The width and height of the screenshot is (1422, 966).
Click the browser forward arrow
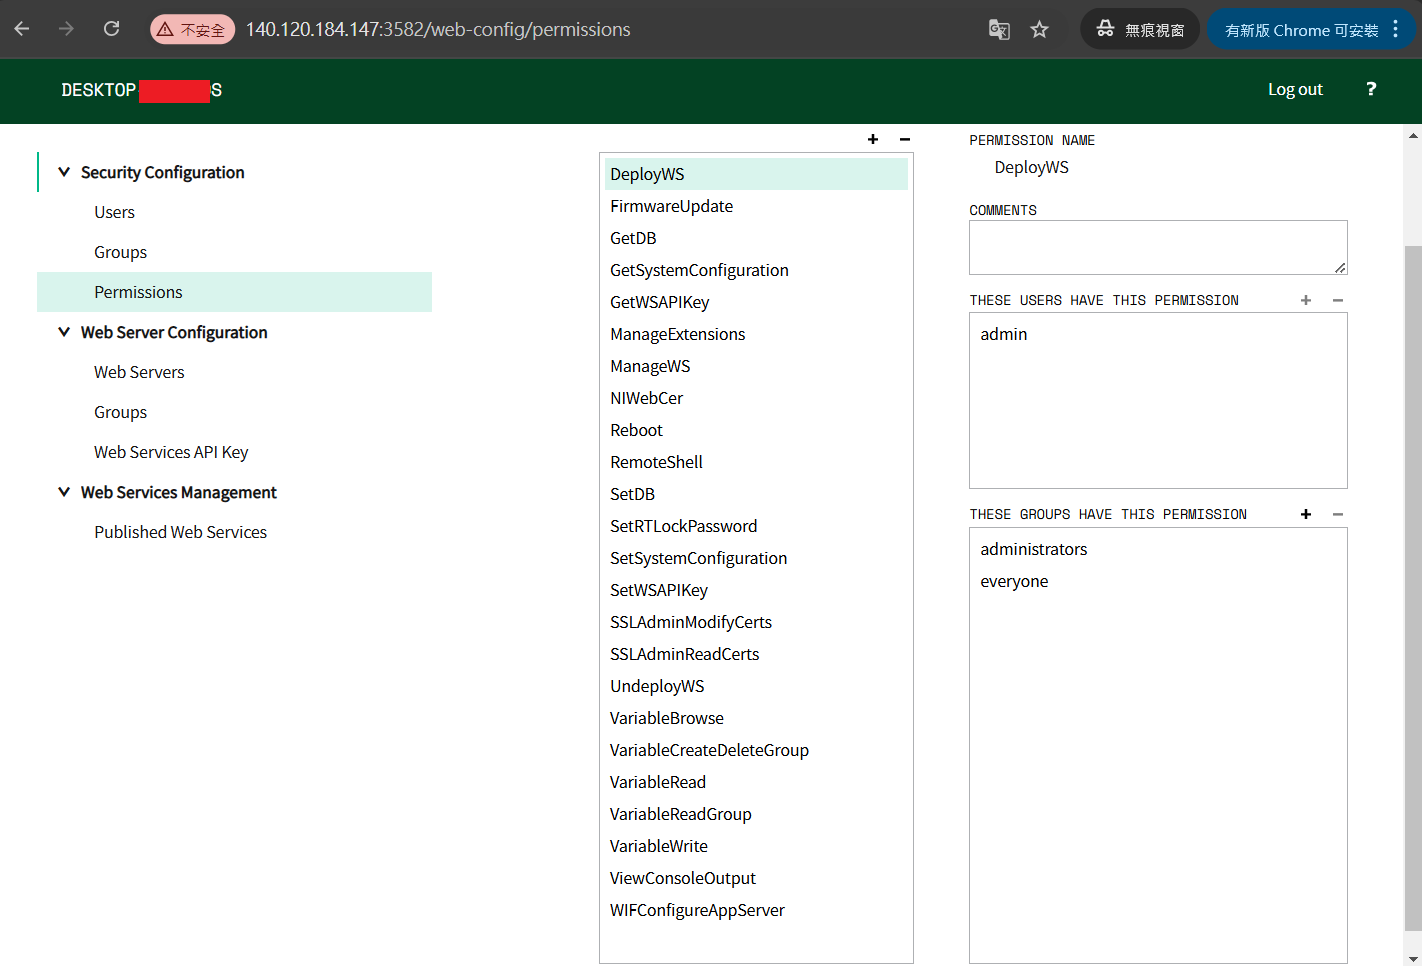pyautogui.click(x=66, y=29)
